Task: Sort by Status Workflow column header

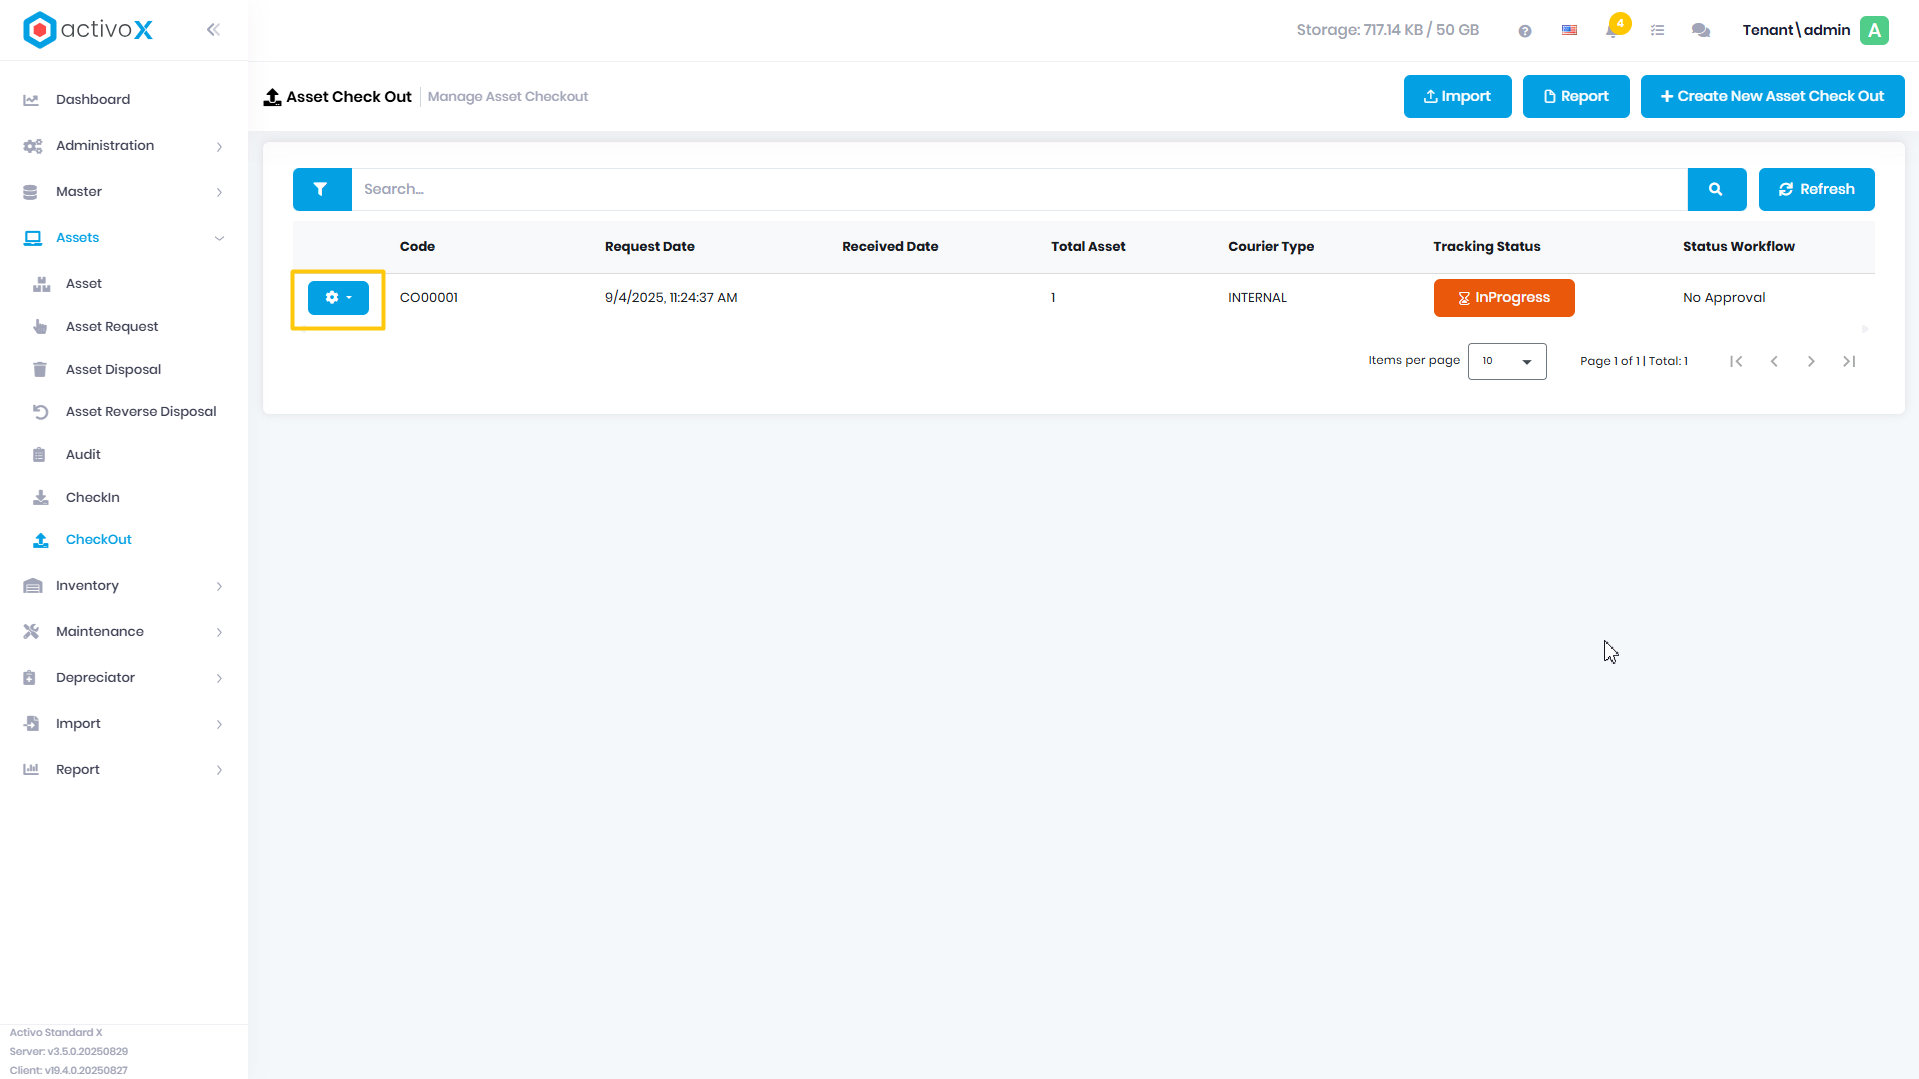Action: 1739,247
